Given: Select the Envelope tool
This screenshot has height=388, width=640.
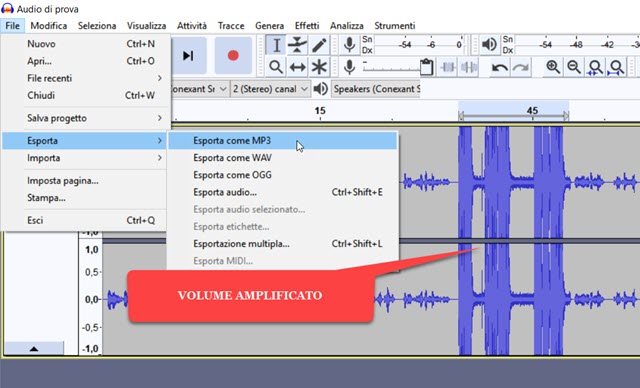Looking at the screenshot, I should pos(297,45).
